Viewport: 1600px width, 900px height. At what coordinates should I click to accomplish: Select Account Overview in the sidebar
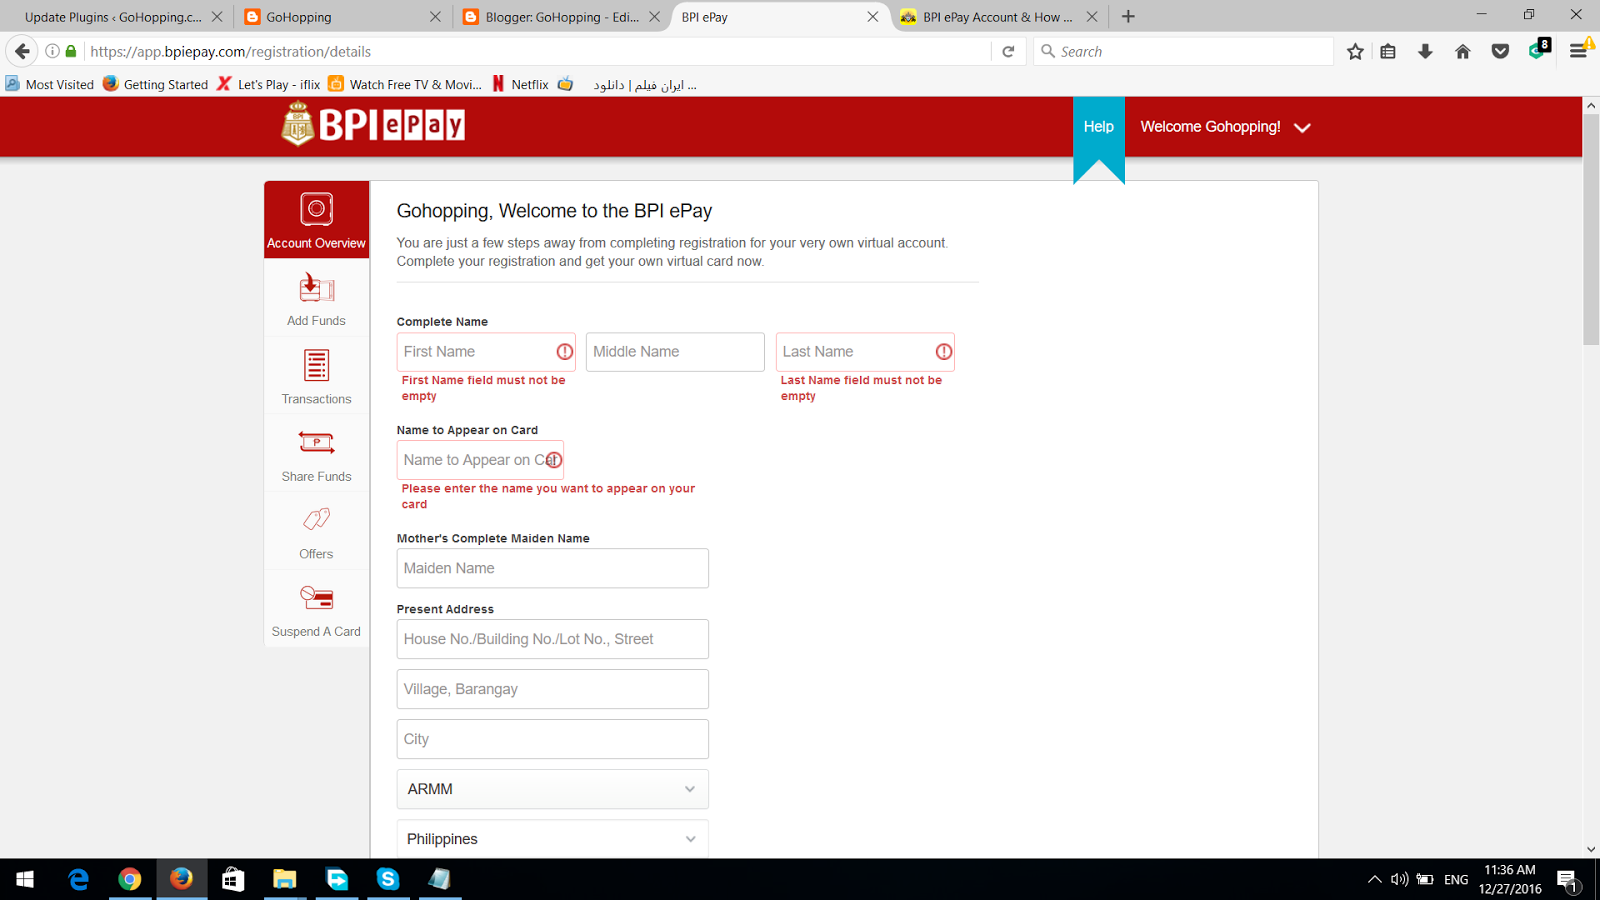tap(316, 220)
